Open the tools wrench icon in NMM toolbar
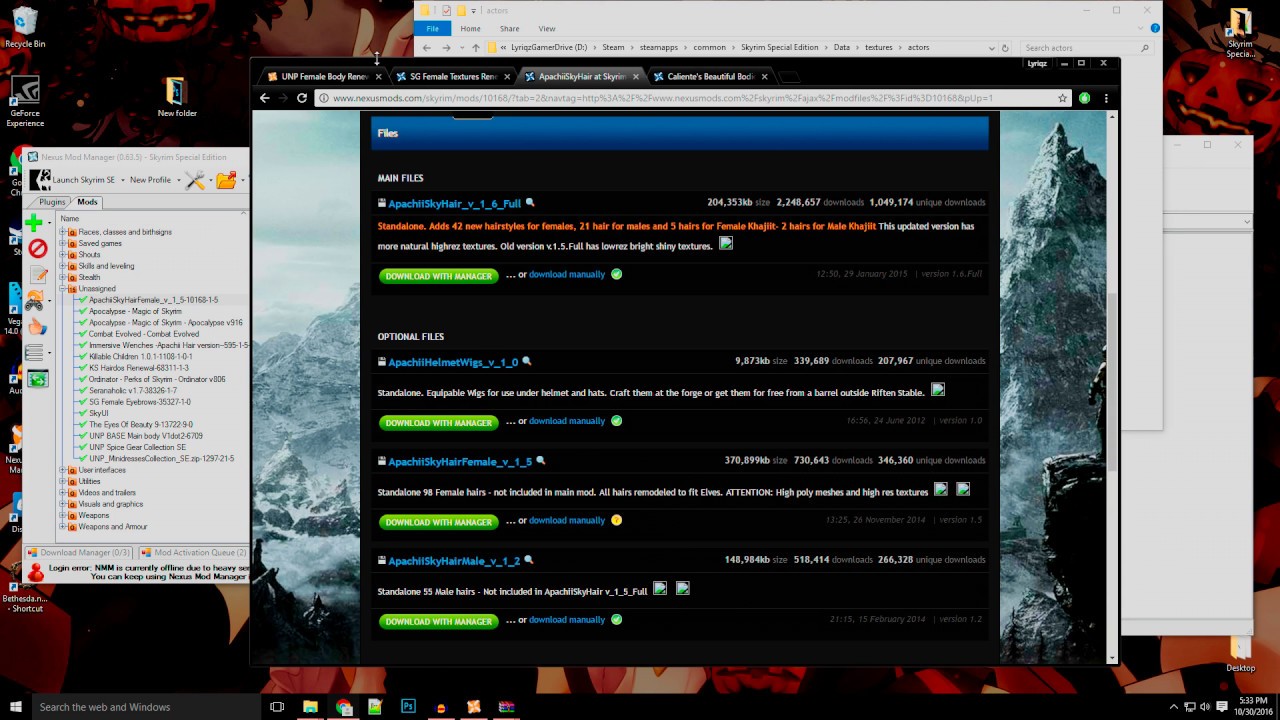Image resolution: width=1280 pixels, height=720 pixels. [x=195, y=180]
